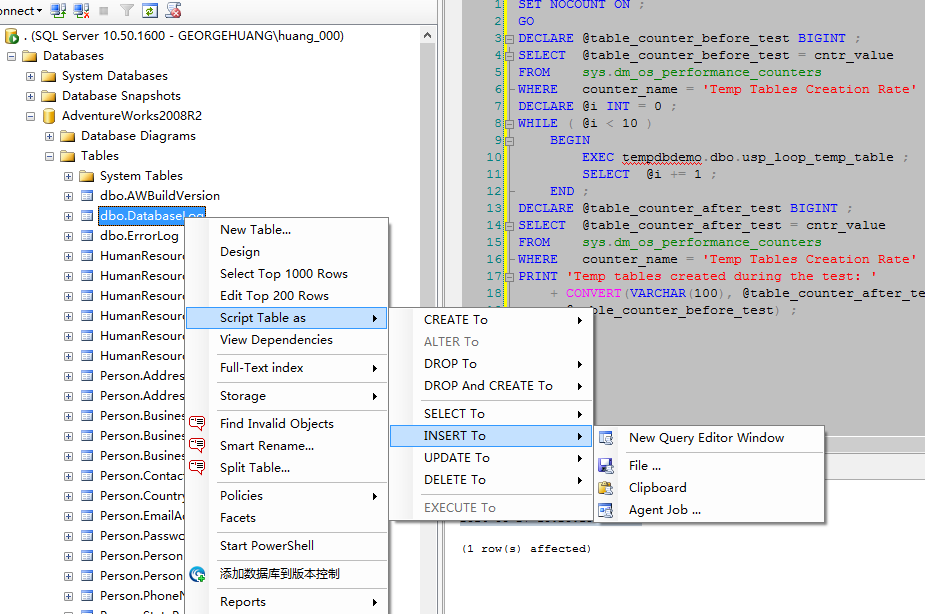Open the Script Table as submenu
Viewport: 925px width, 614px height.
(x=287, y=318)
